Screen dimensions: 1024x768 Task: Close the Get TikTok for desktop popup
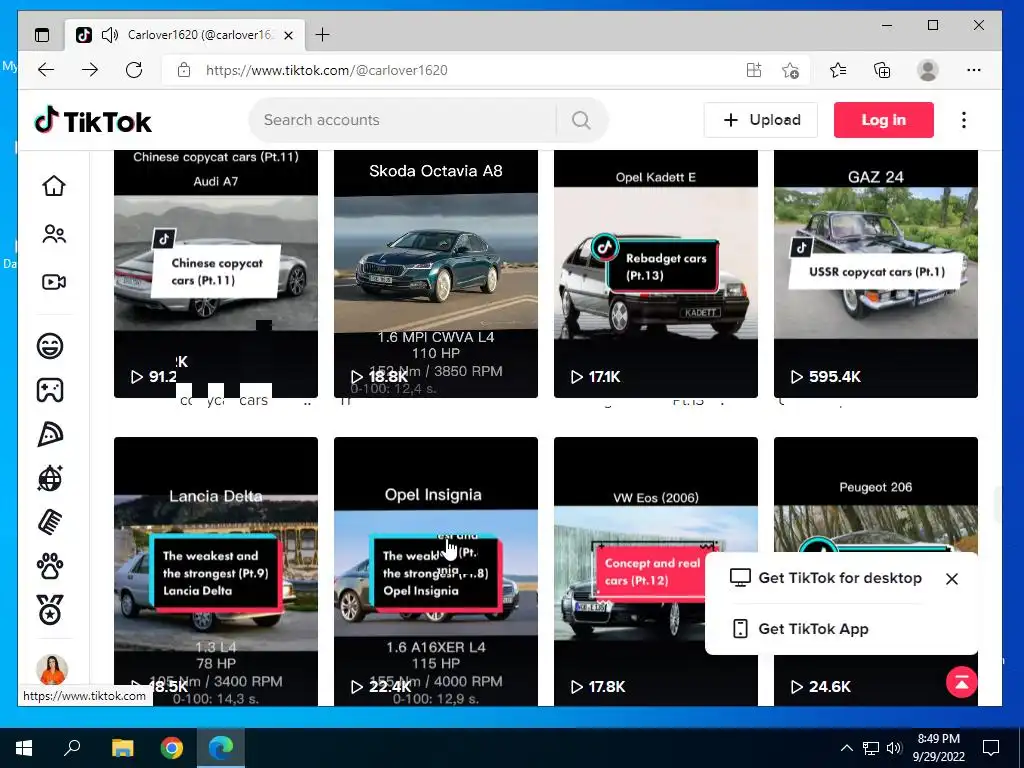(x=952, y=579)
